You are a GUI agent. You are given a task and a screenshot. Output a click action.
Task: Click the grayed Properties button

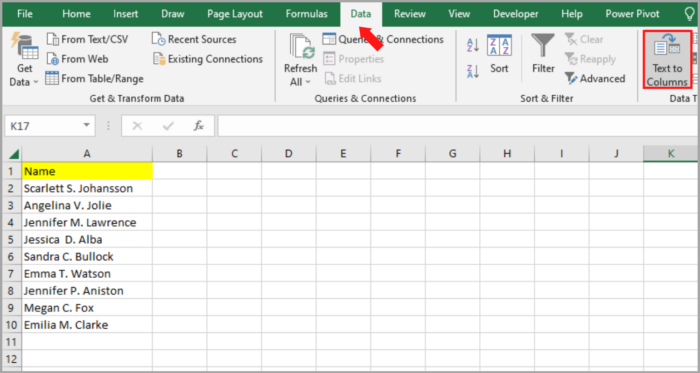pos(353,59)
